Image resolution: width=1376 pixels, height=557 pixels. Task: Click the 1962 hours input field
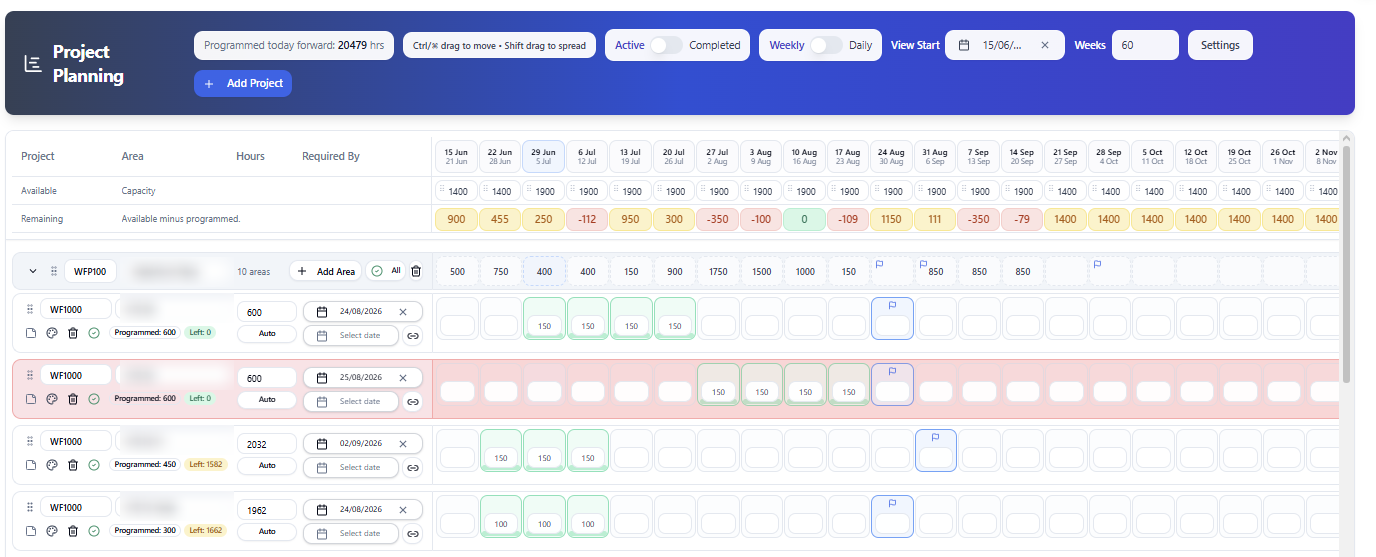pyautogui.click(x=267, y=510)
